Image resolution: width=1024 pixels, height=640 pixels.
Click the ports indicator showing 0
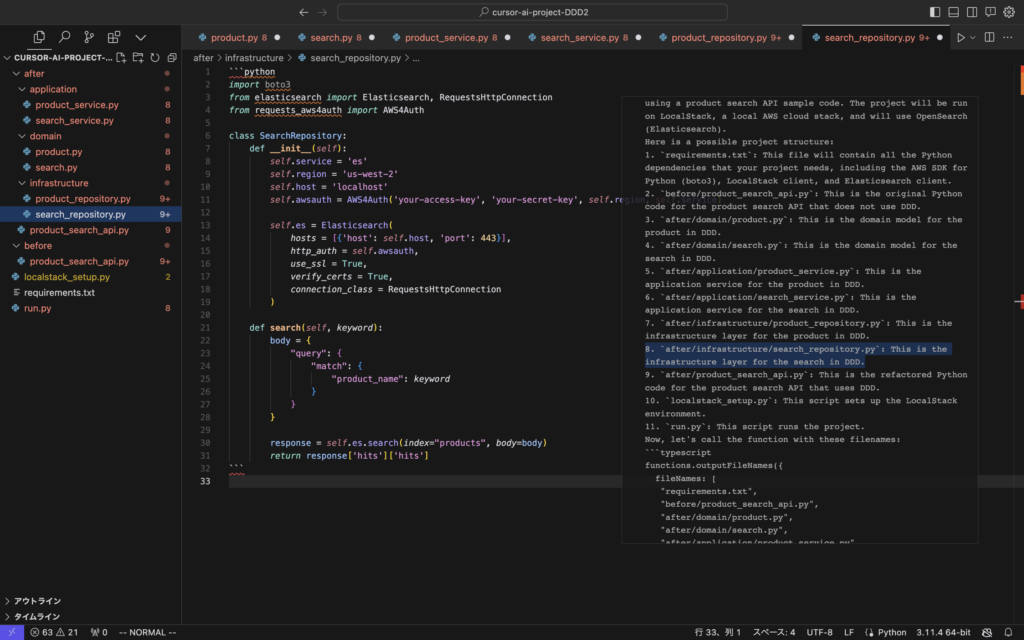(99, 632)
